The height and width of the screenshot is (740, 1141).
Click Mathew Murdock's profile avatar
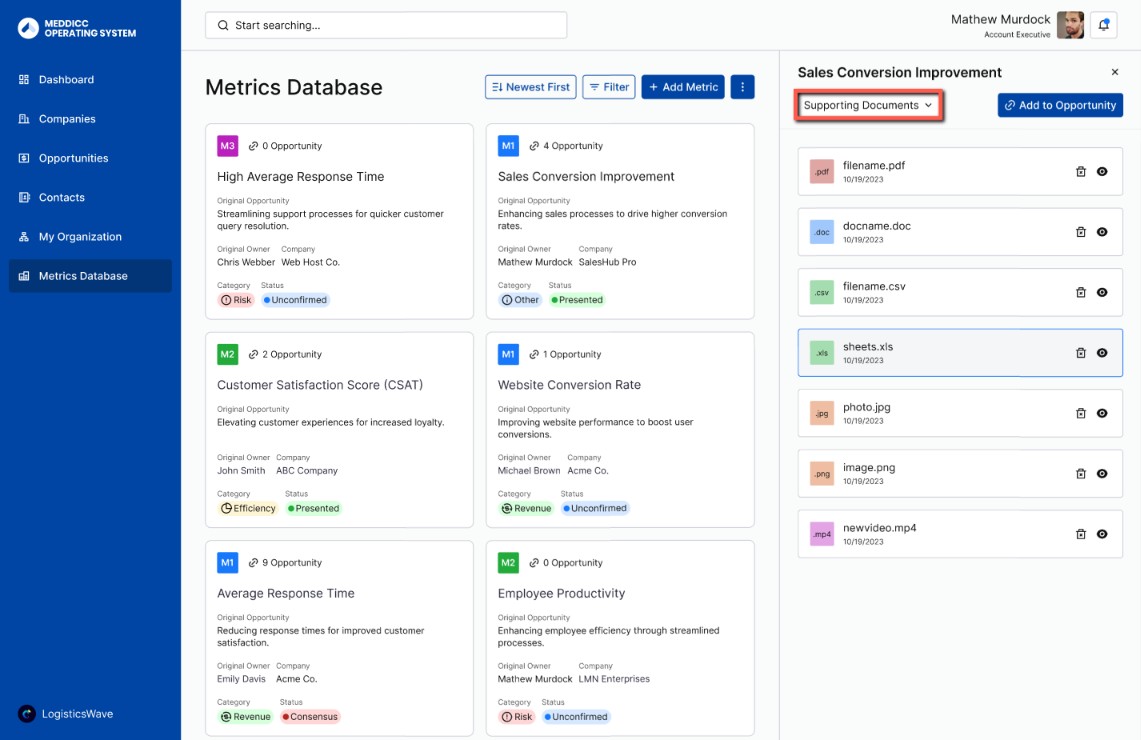click(x=1070, y=26)
